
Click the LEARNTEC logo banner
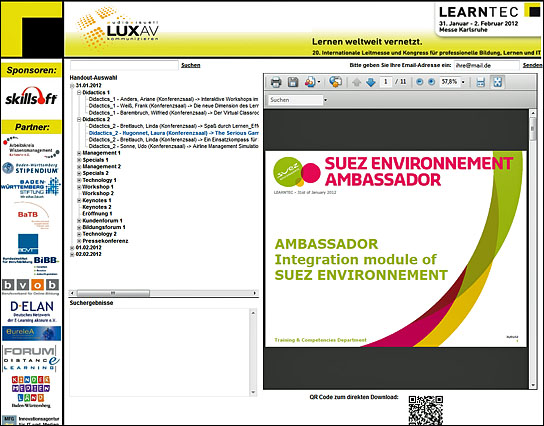[x=487, y=19]
